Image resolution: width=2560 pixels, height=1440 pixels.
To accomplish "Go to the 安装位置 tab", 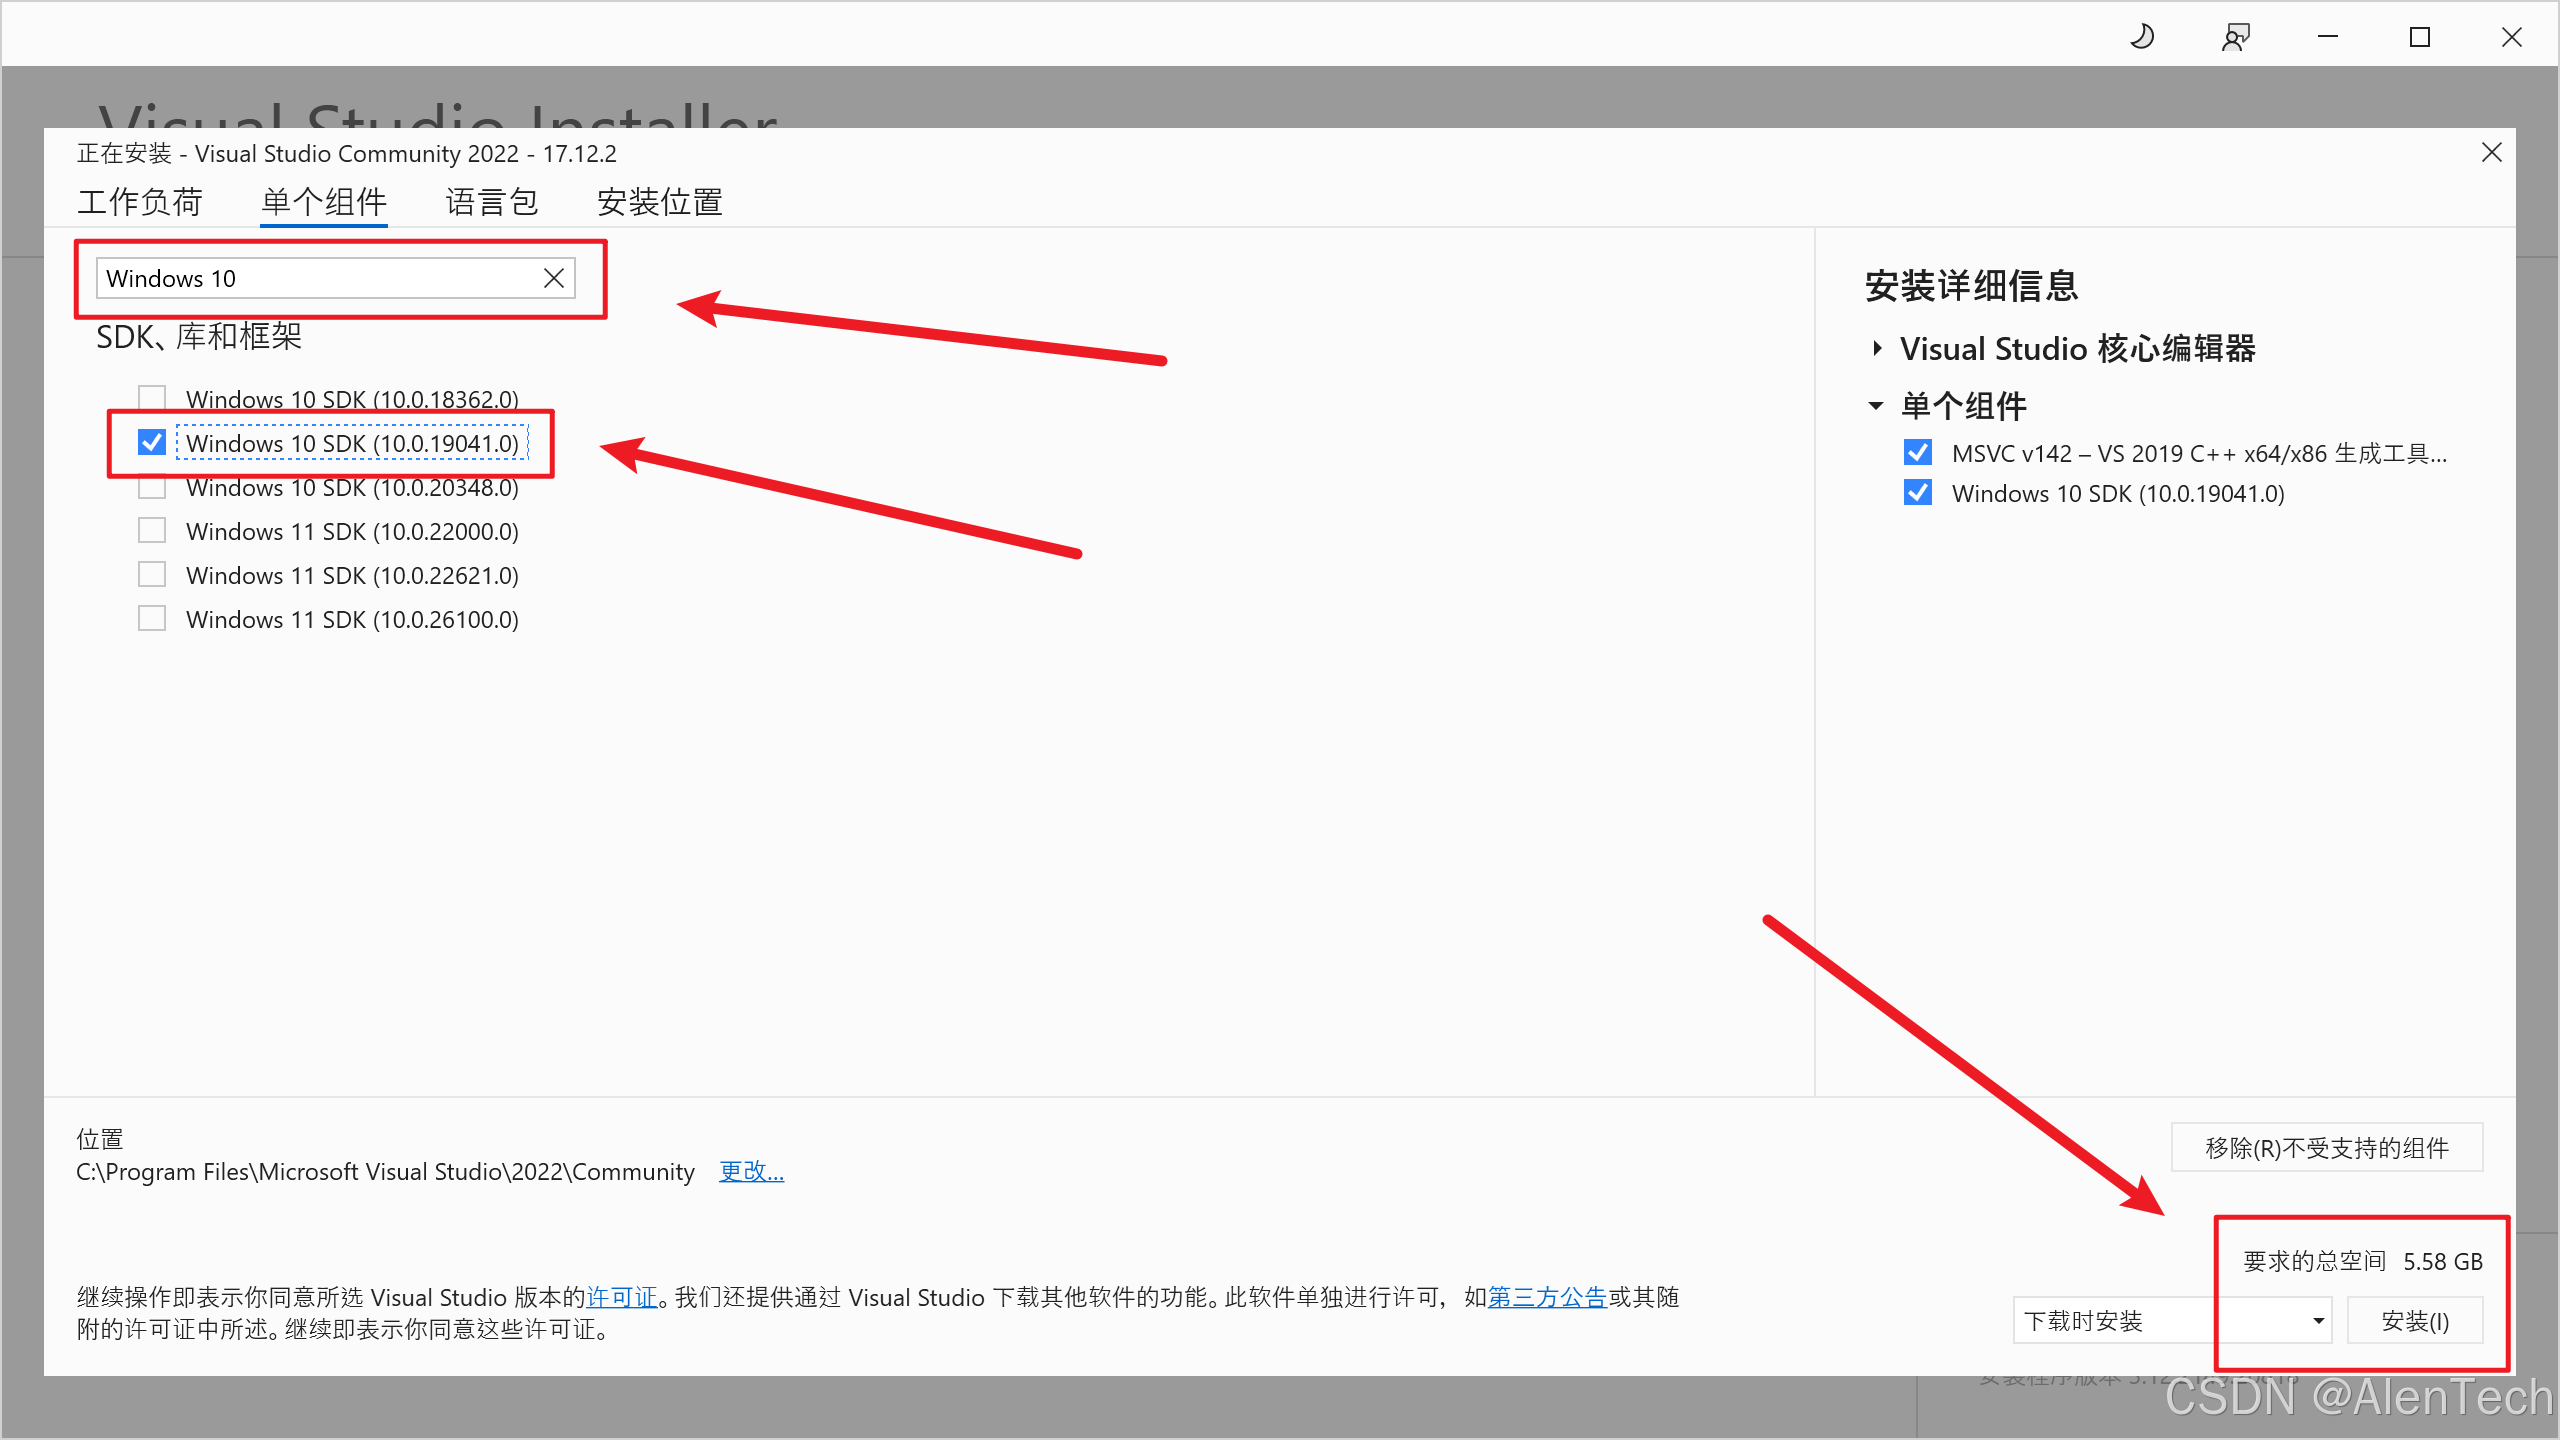I will pos(659,202).
